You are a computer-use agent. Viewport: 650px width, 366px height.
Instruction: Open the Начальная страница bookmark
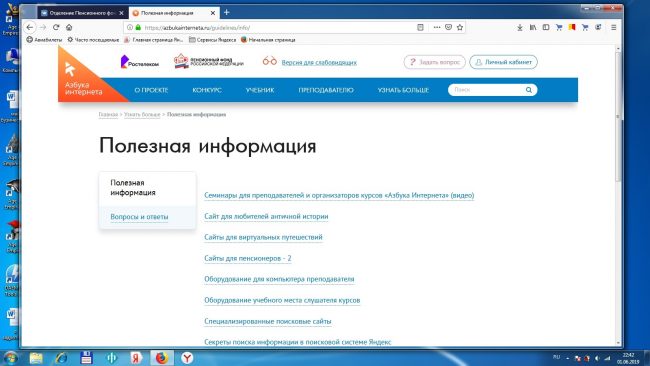[268, 40]
